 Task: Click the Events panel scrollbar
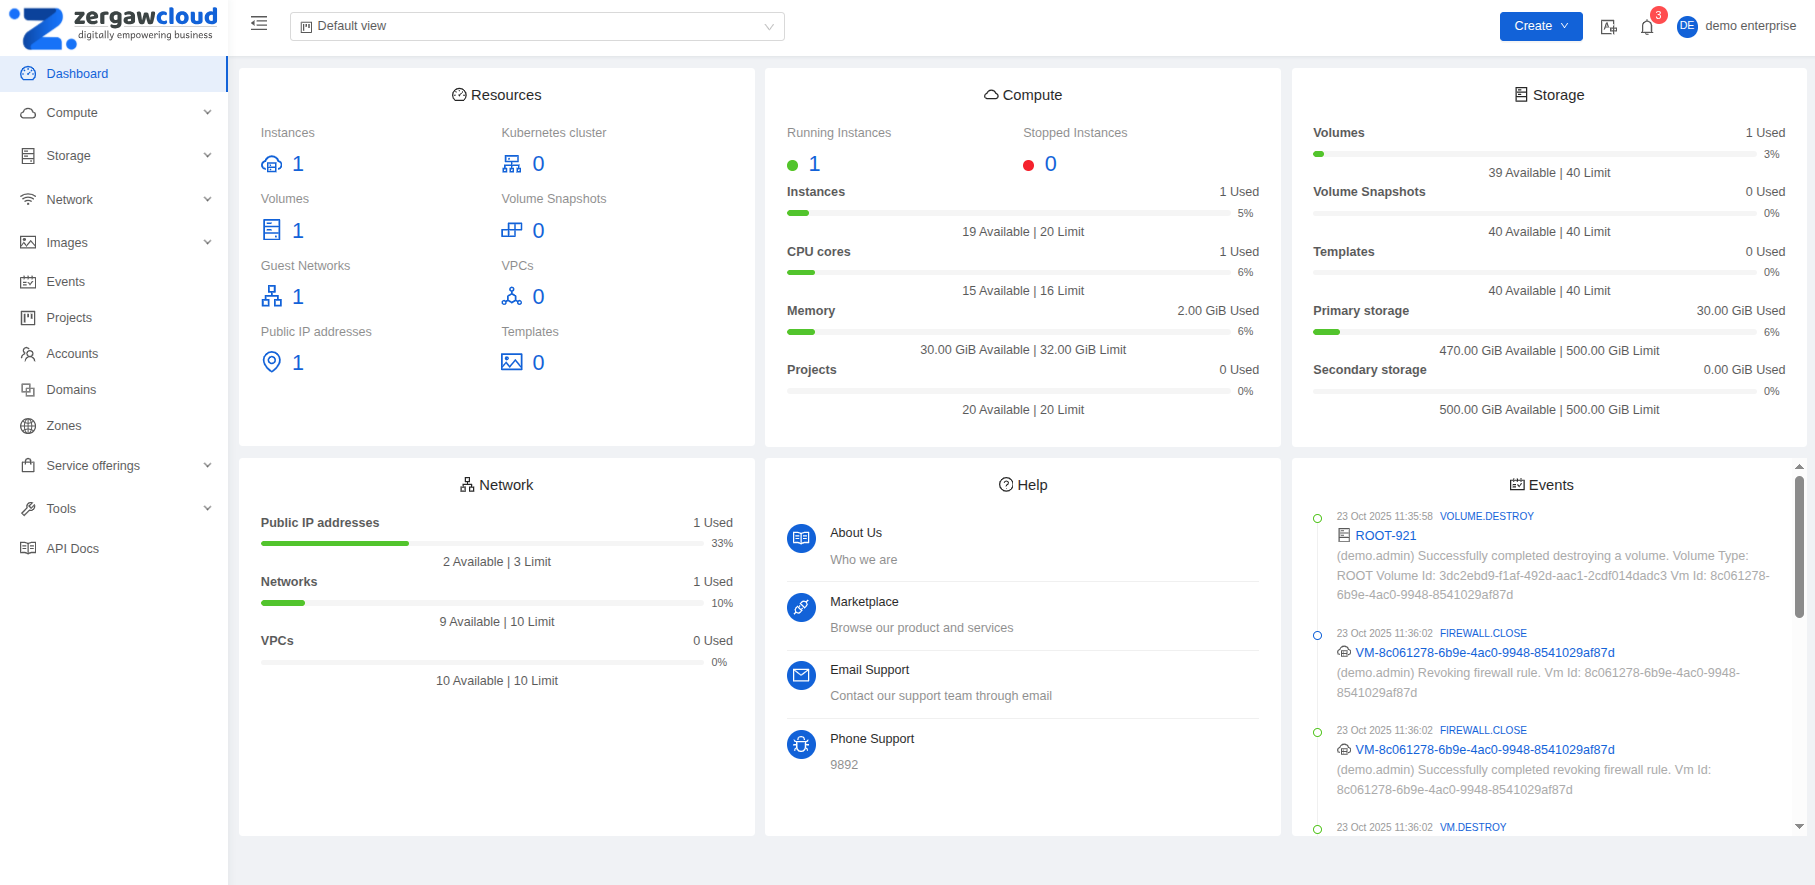1799,545
